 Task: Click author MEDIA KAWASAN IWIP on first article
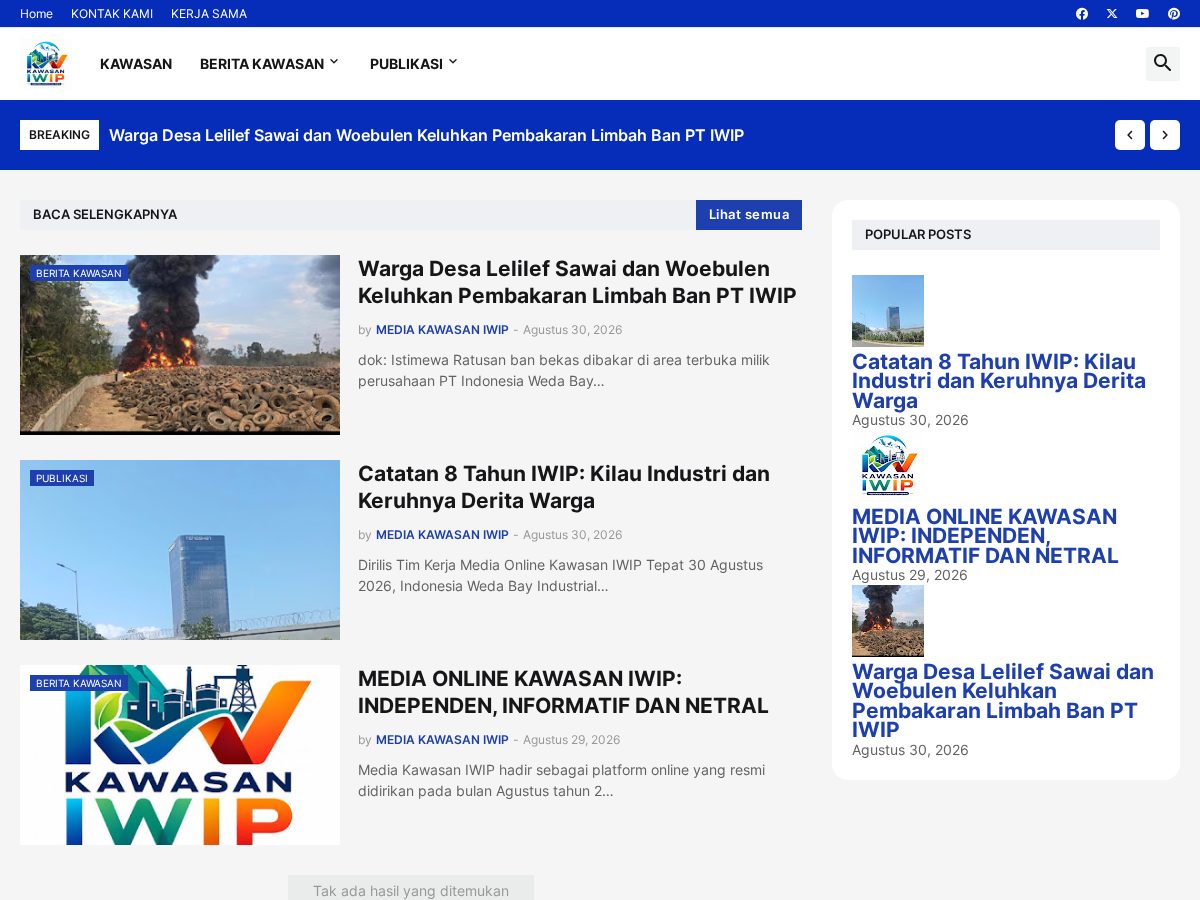[x=442, y=330]
